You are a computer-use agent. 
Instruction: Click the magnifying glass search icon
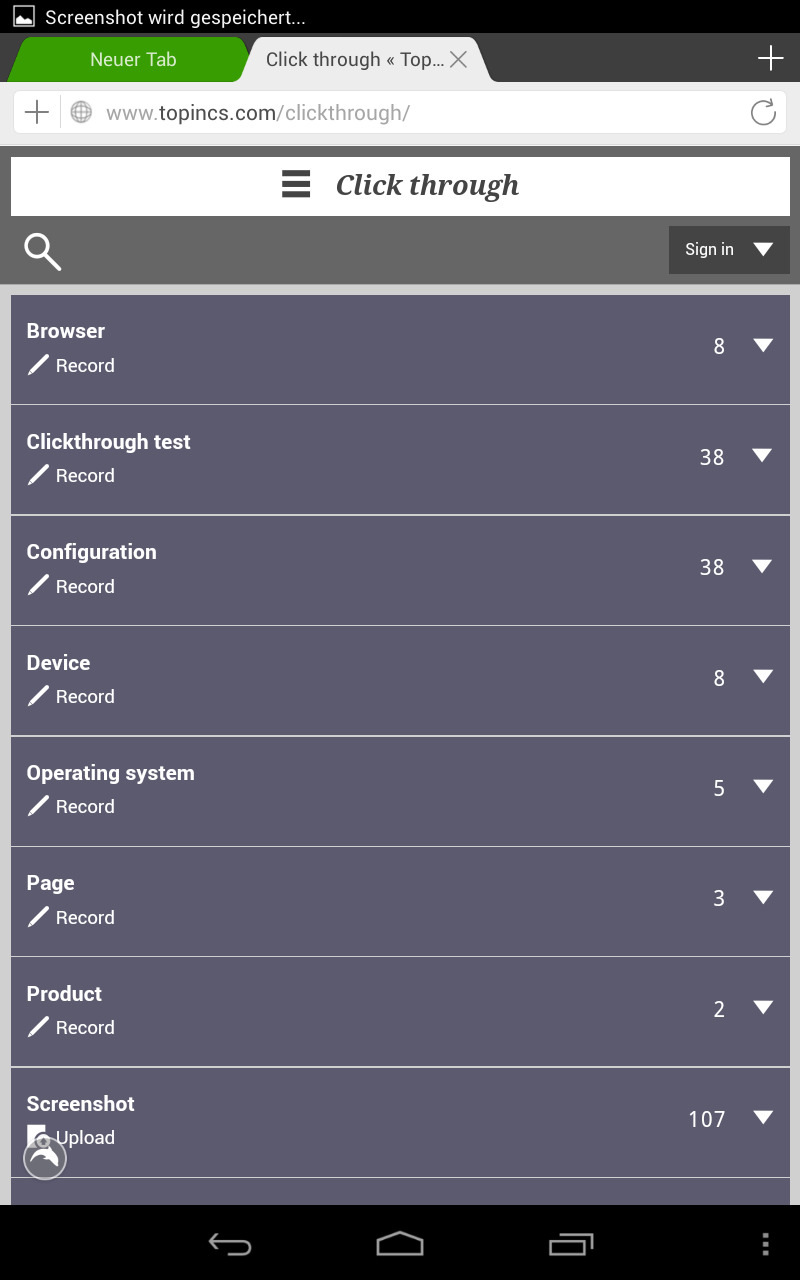coord(43,252)
